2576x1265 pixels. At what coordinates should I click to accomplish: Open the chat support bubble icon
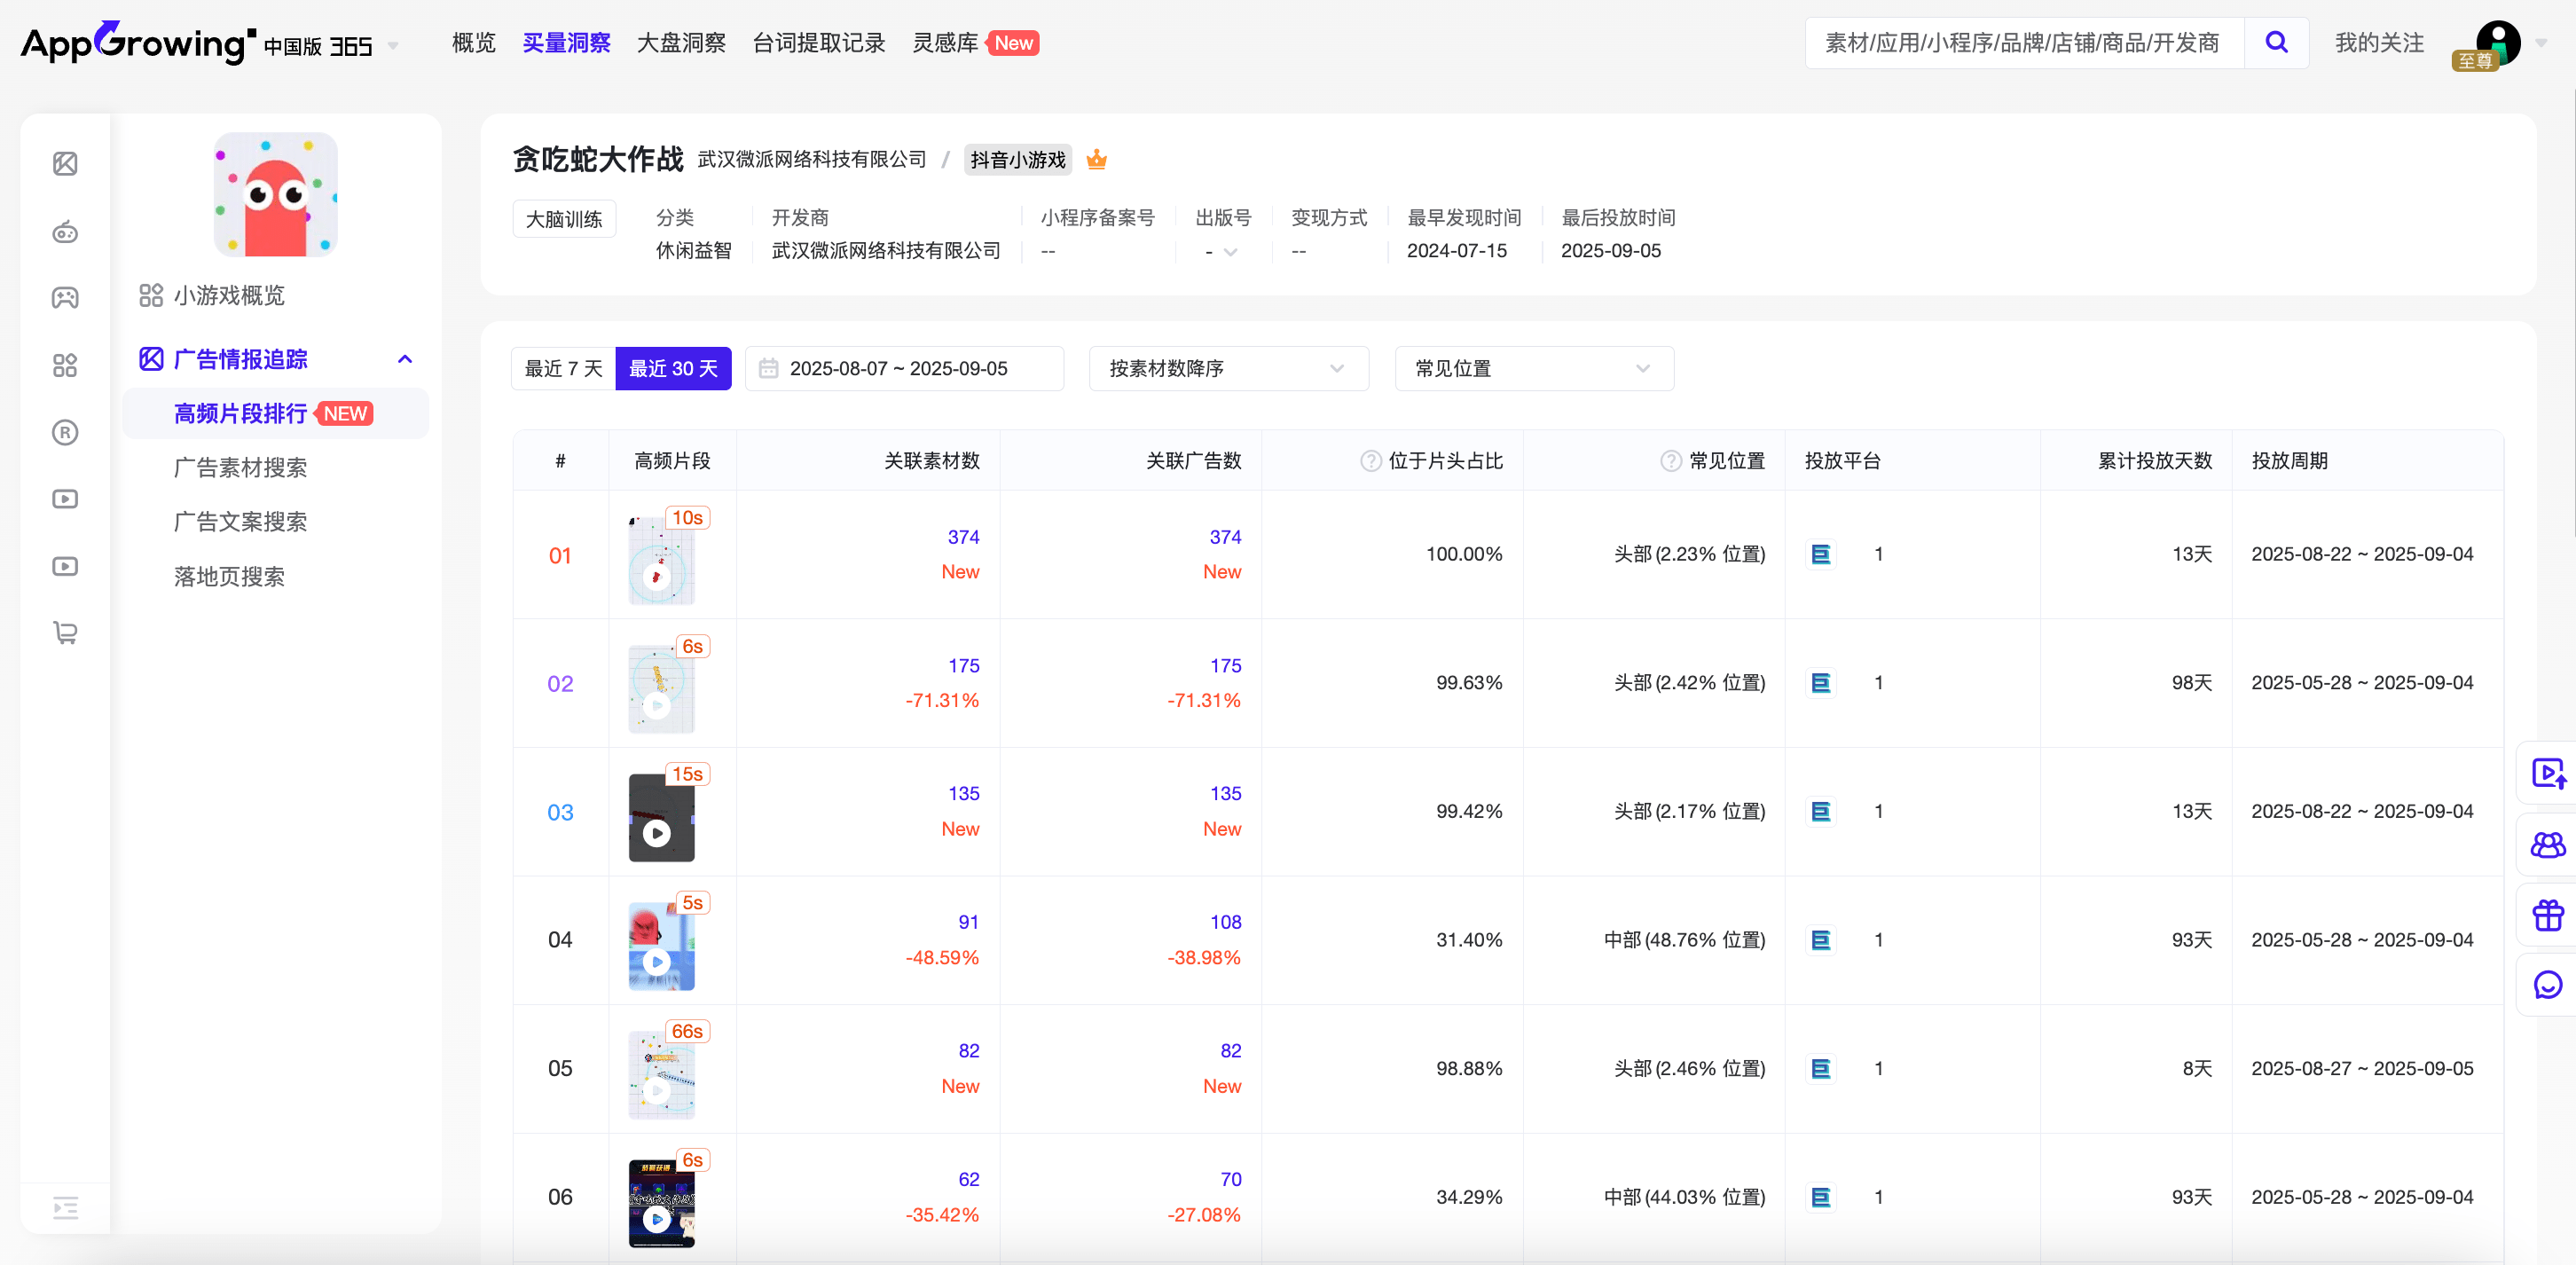2547,985
